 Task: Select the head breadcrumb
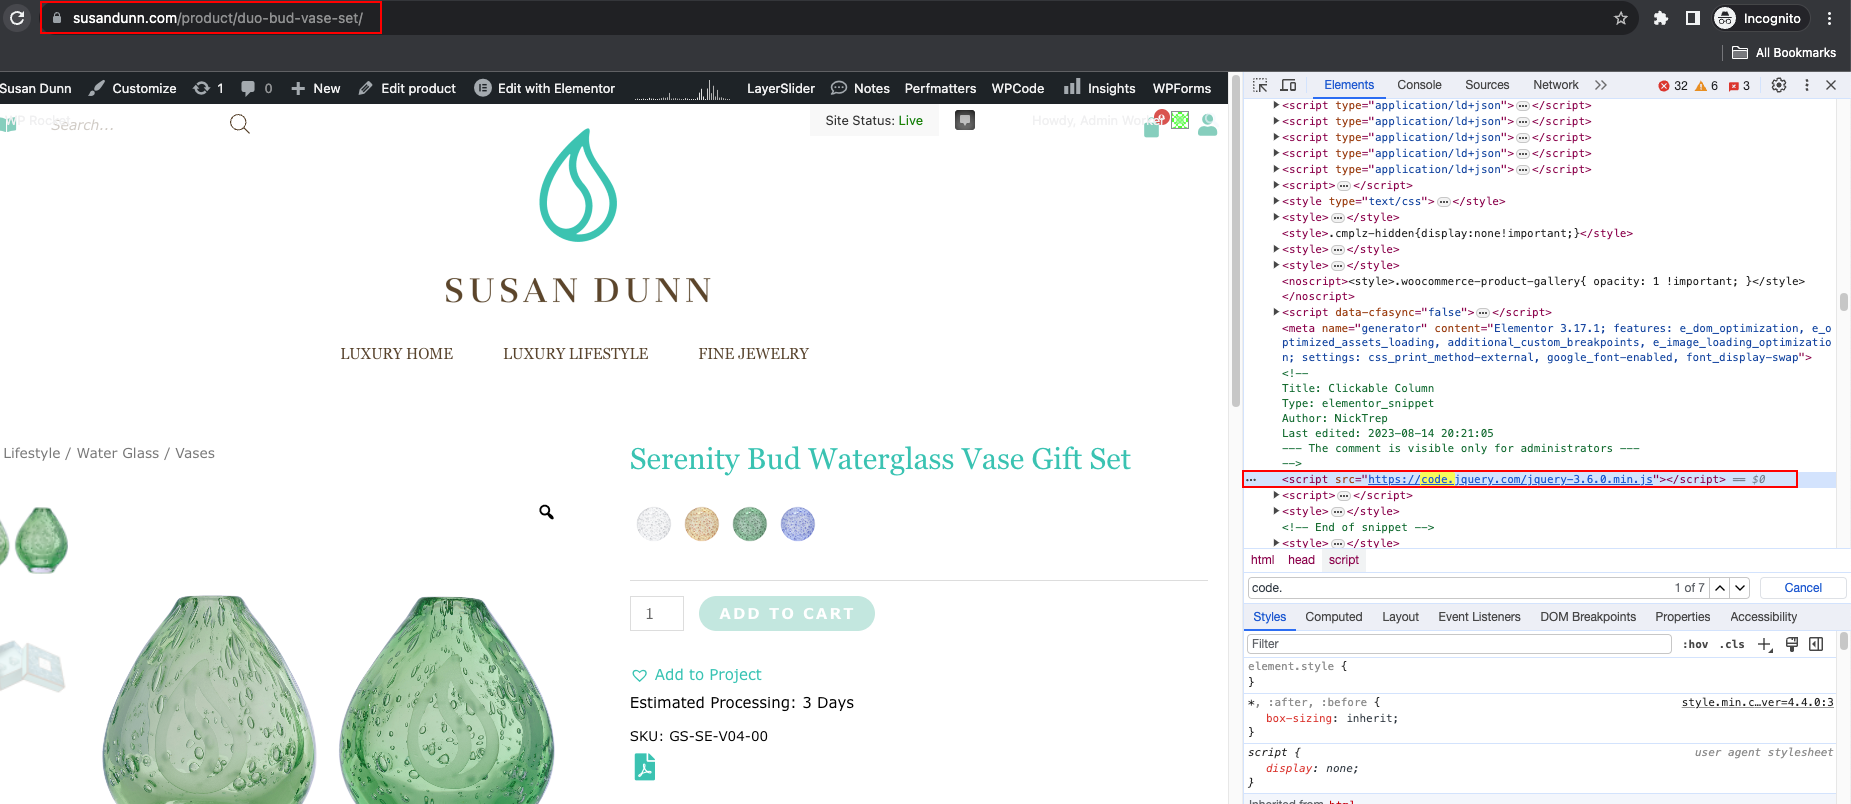tap(1301, 560)
